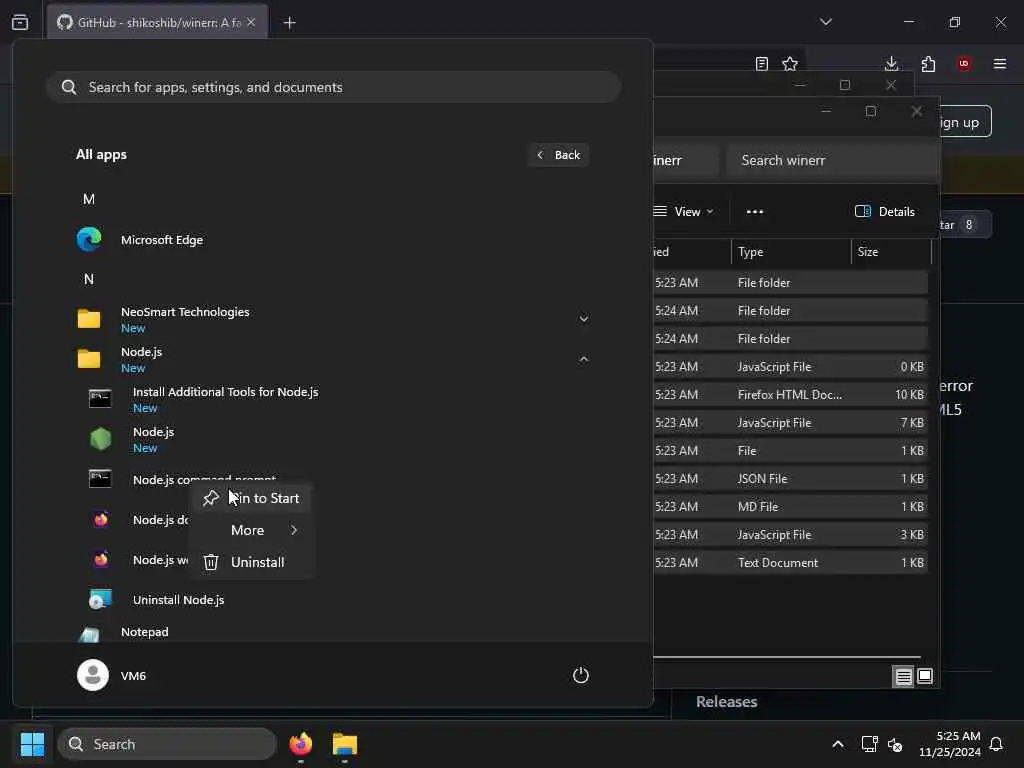Select the Firefox HTML Doc... file row
Image resolution: width=1024 pixels, height=768 pixels.
coord(790,394)
